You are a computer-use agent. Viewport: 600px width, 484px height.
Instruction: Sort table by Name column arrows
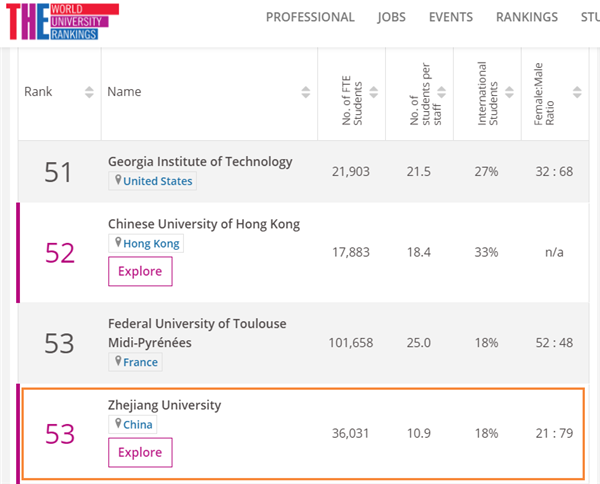(x=305, y=92)
